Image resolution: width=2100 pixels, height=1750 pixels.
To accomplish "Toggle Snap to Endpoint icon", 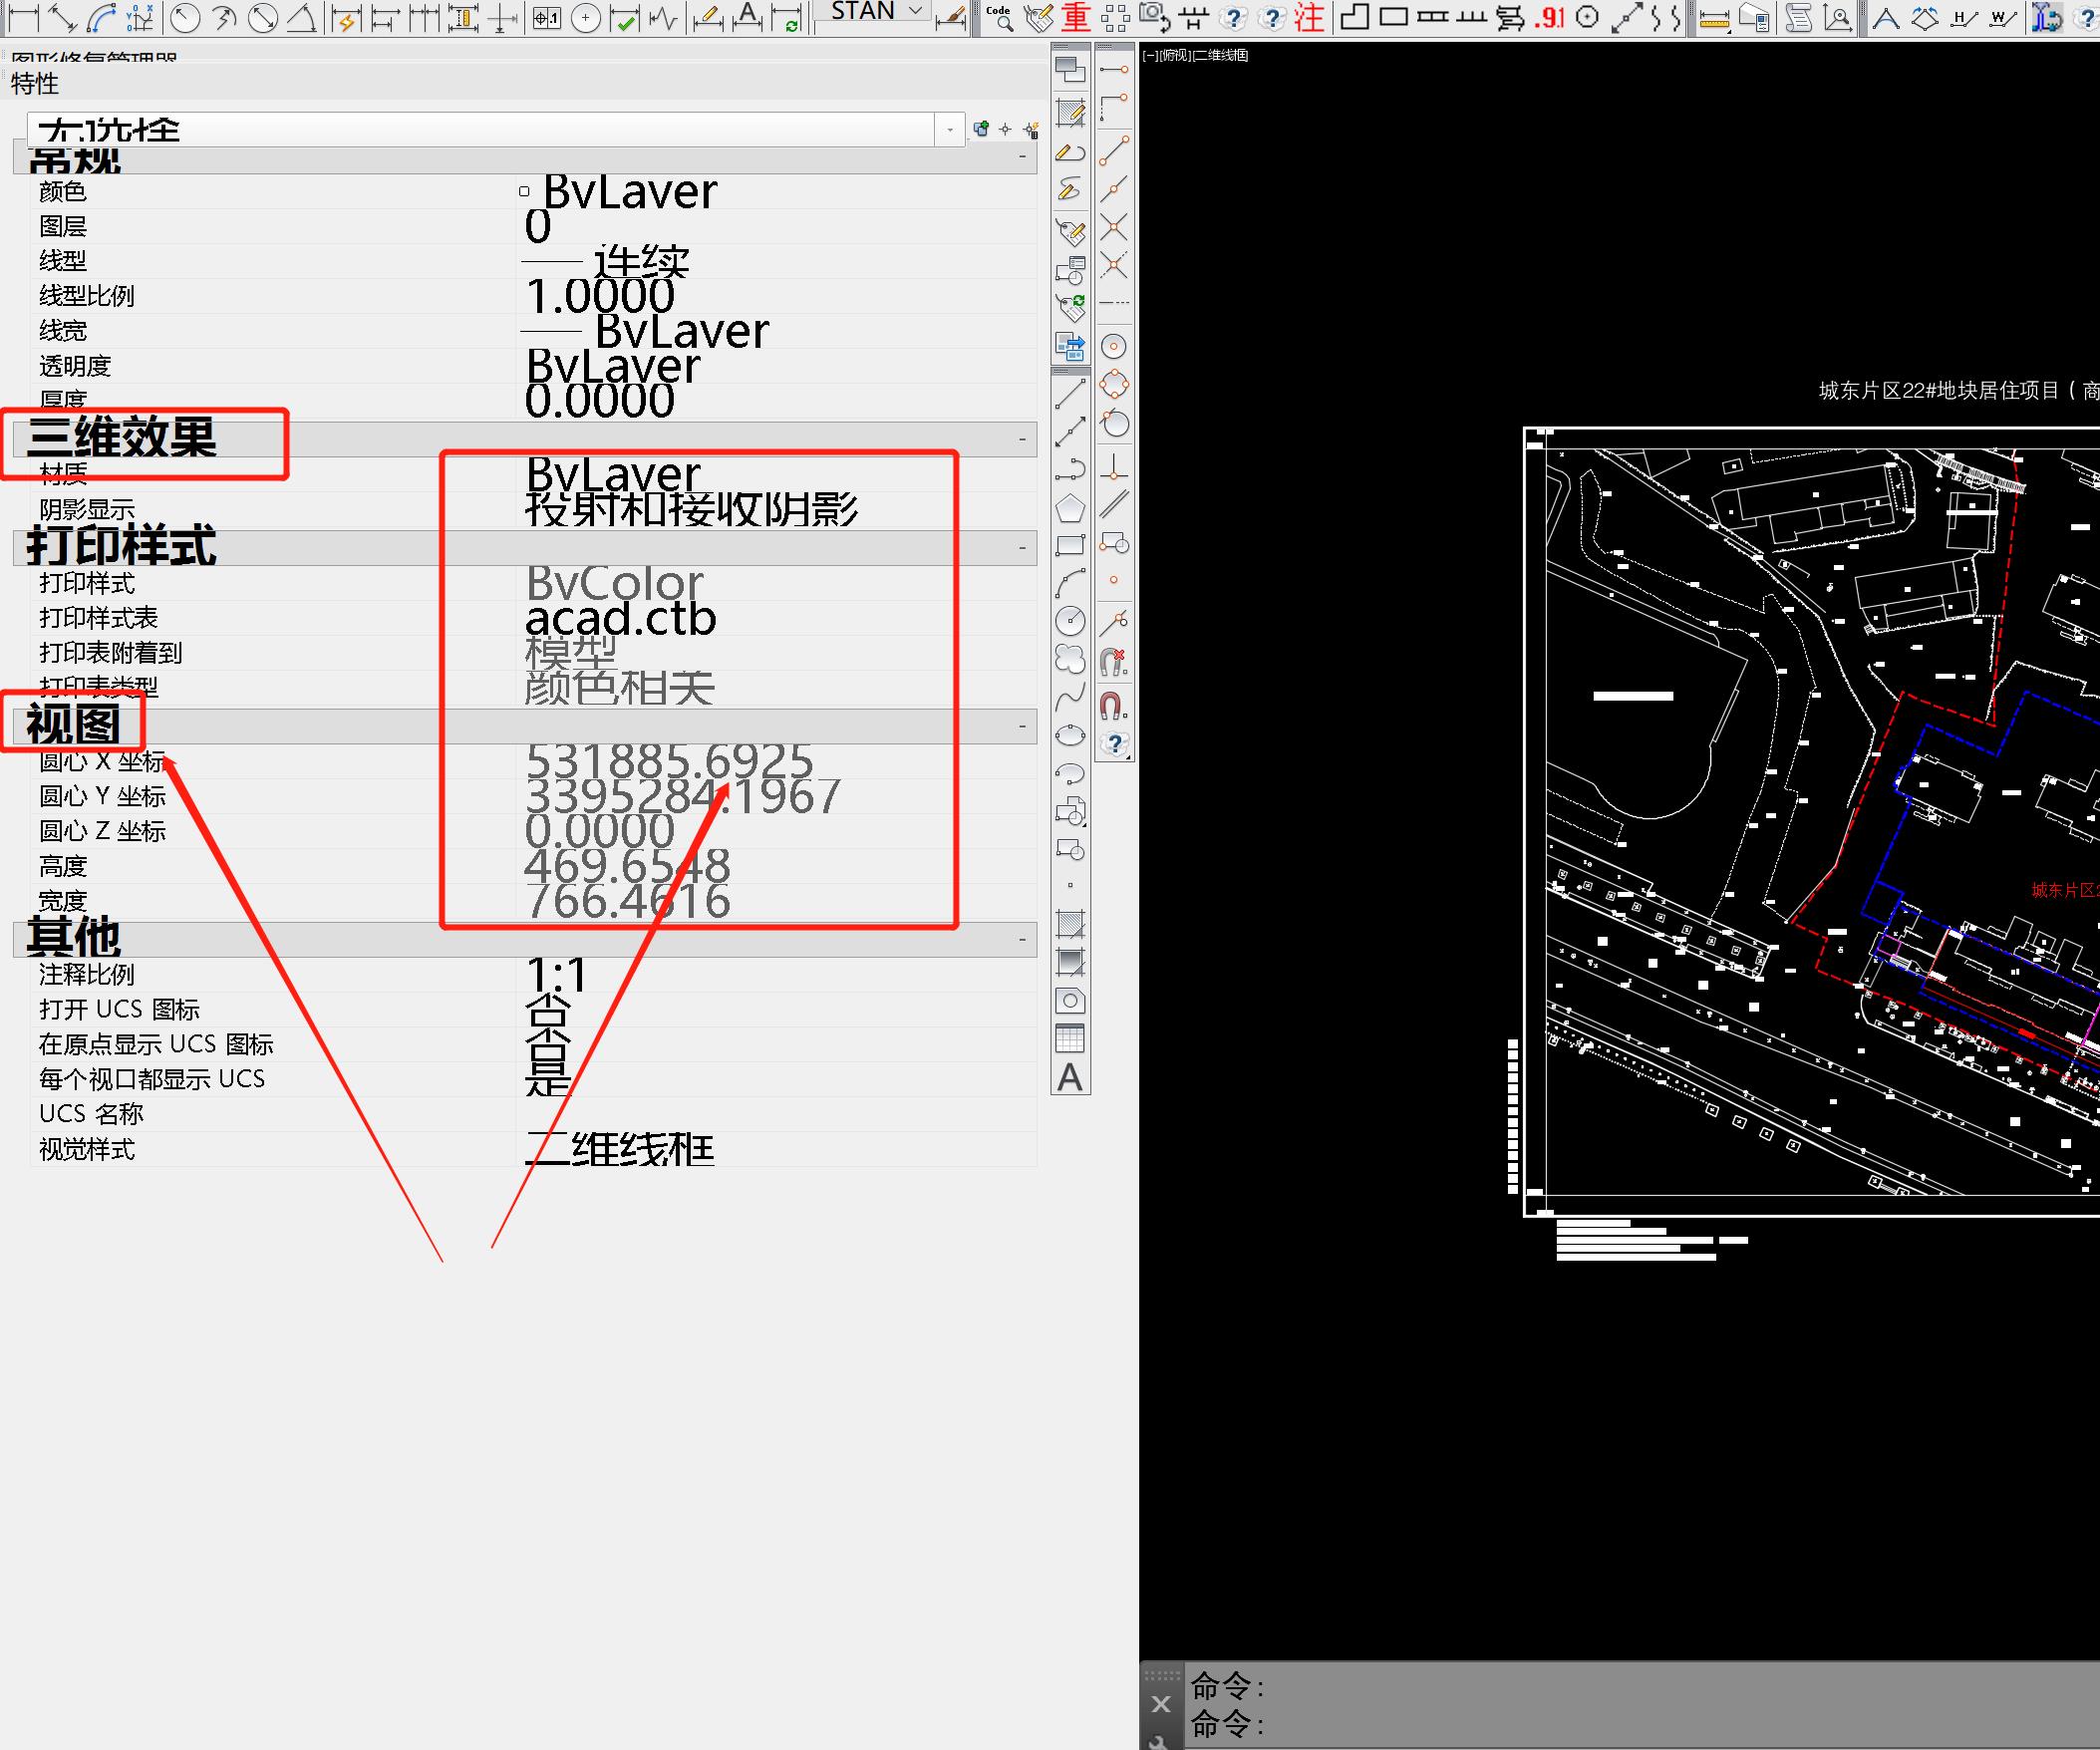I will click(x=1114, y=152).
